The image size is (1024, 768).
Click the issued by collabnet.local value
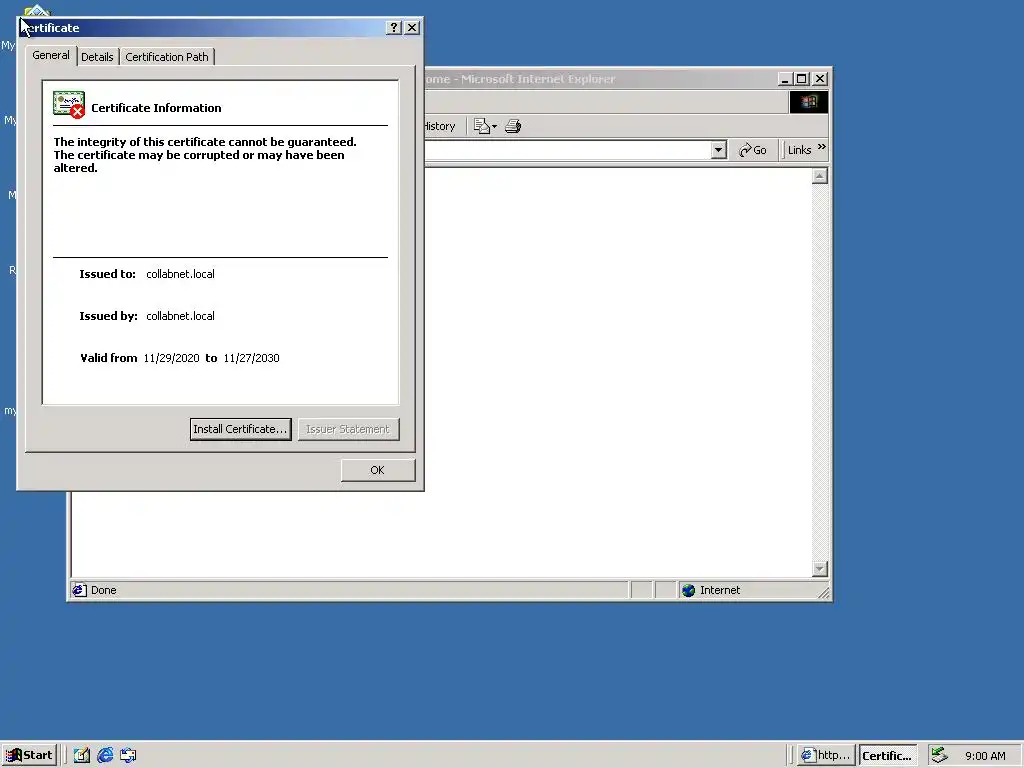tap(180, 316)
